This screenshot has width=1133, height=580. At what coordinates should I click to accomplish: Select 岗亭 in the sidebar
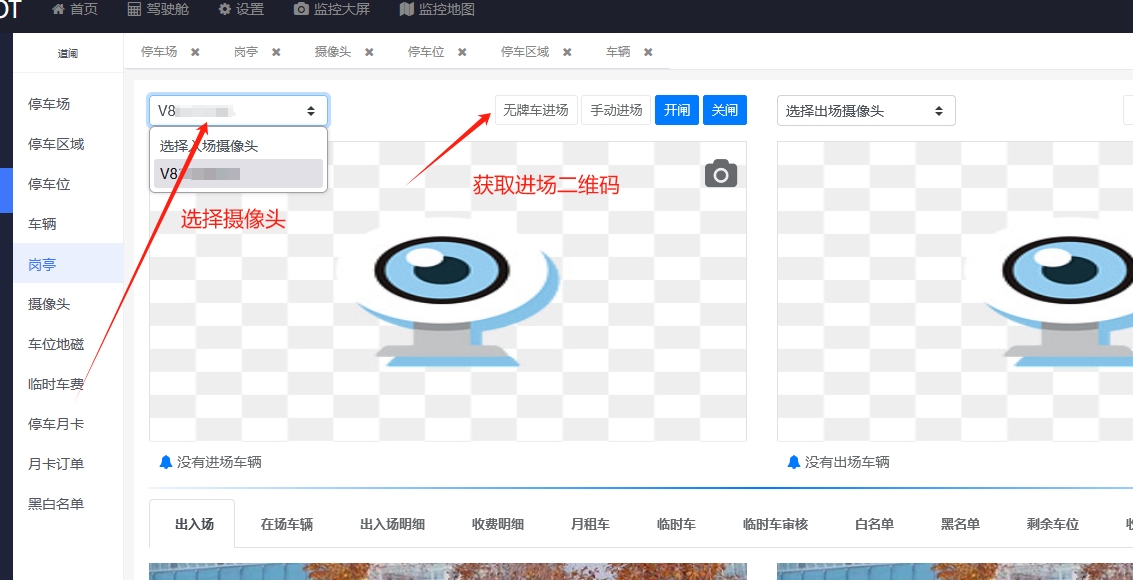(x=68, y=264)
